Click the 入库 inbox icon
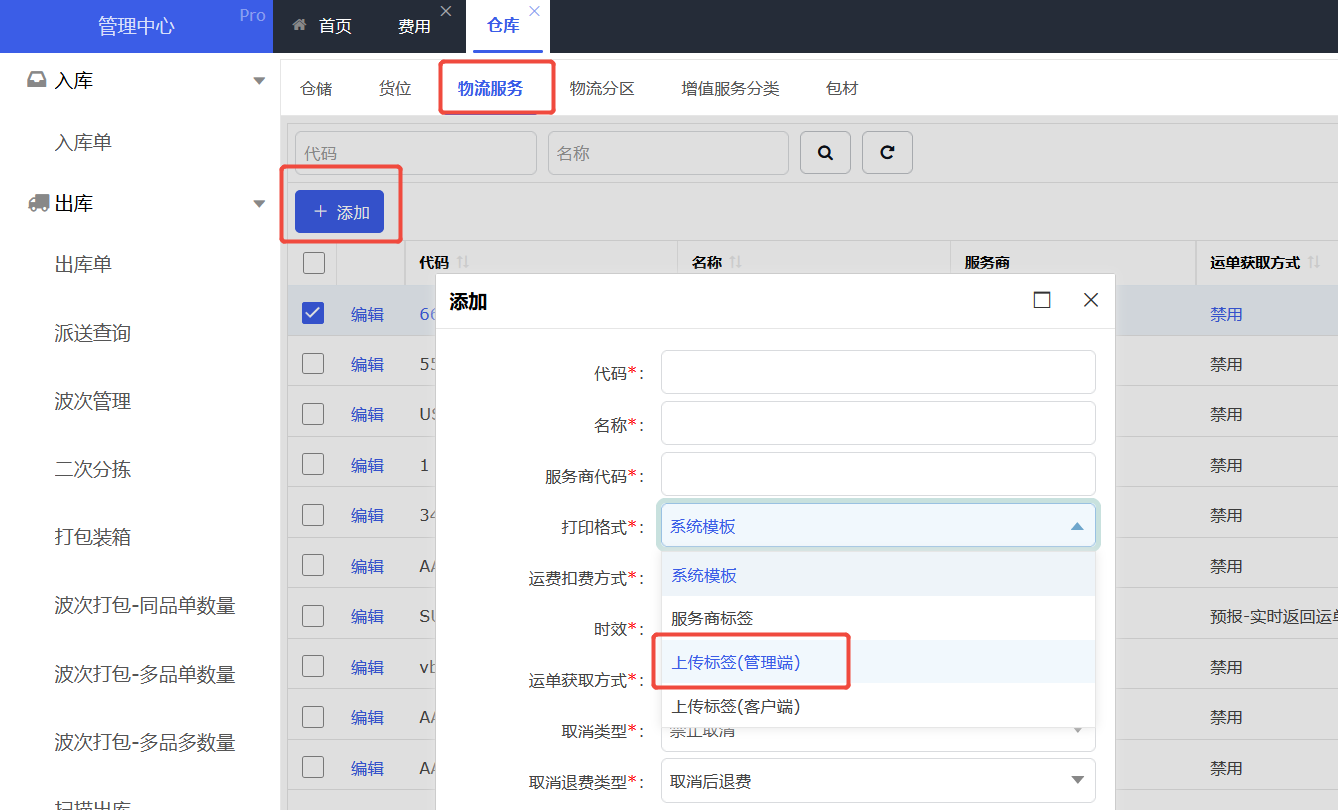The width and height of the screenshot is (1338, 810). pos(37,80)
